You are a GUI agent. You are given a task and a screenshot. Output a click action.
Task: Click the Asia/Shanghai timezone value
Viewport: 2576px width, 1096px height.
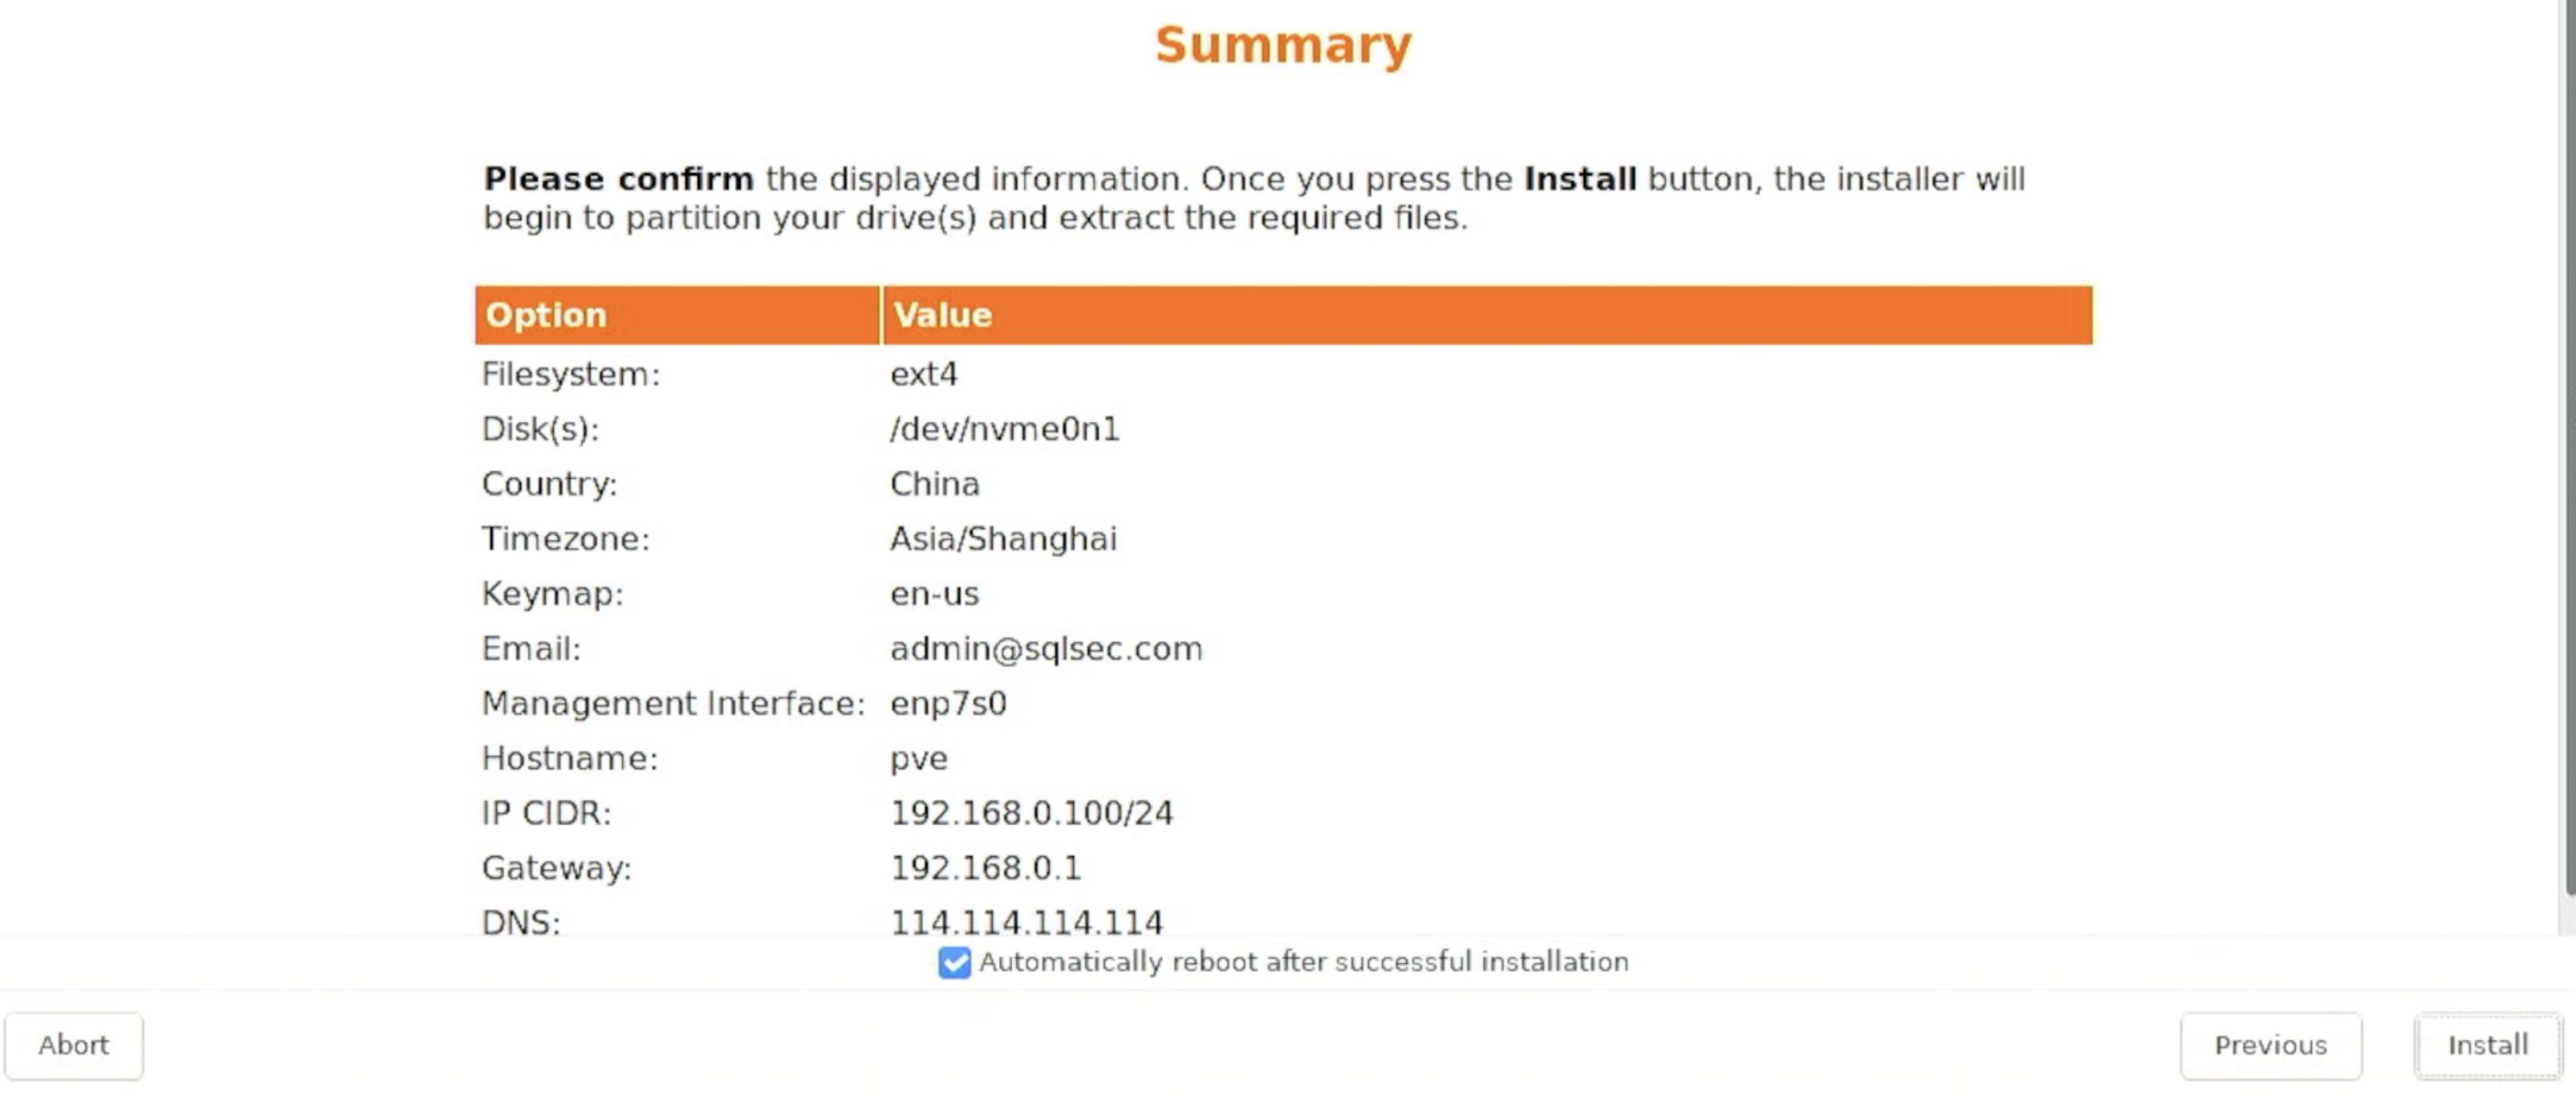tap(1003, 539)
